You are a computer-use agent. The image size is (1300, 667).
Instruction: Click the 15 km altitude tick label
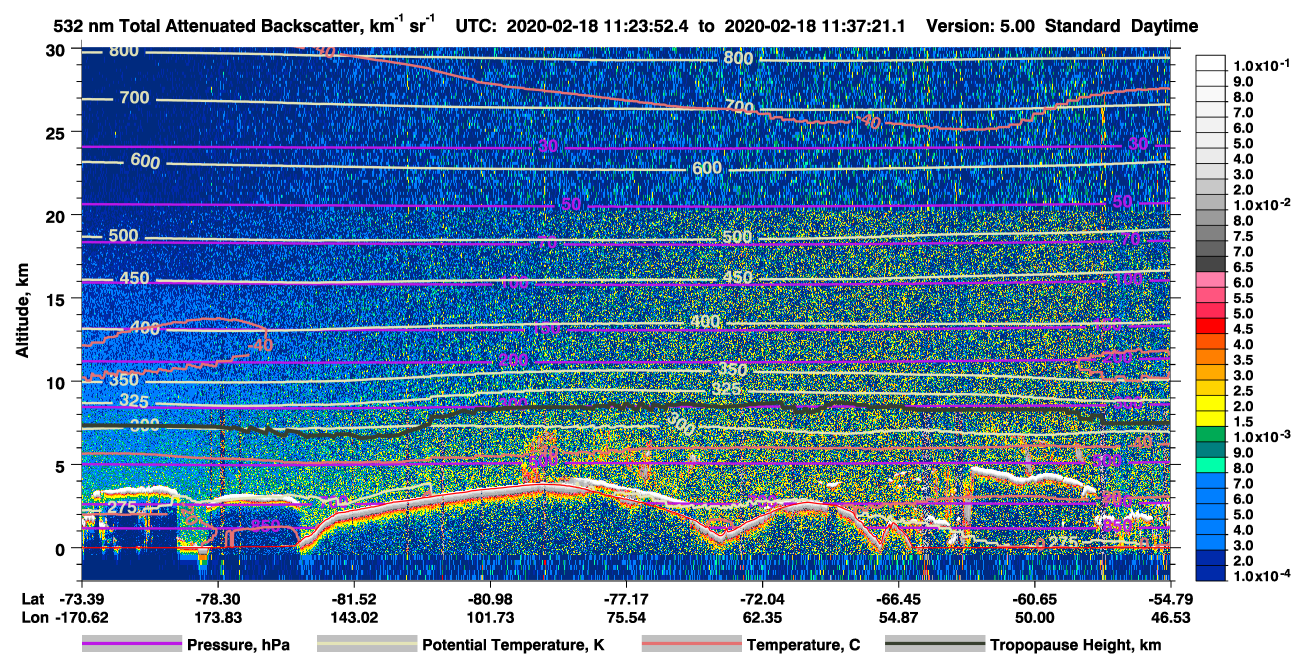click(59, 298)
